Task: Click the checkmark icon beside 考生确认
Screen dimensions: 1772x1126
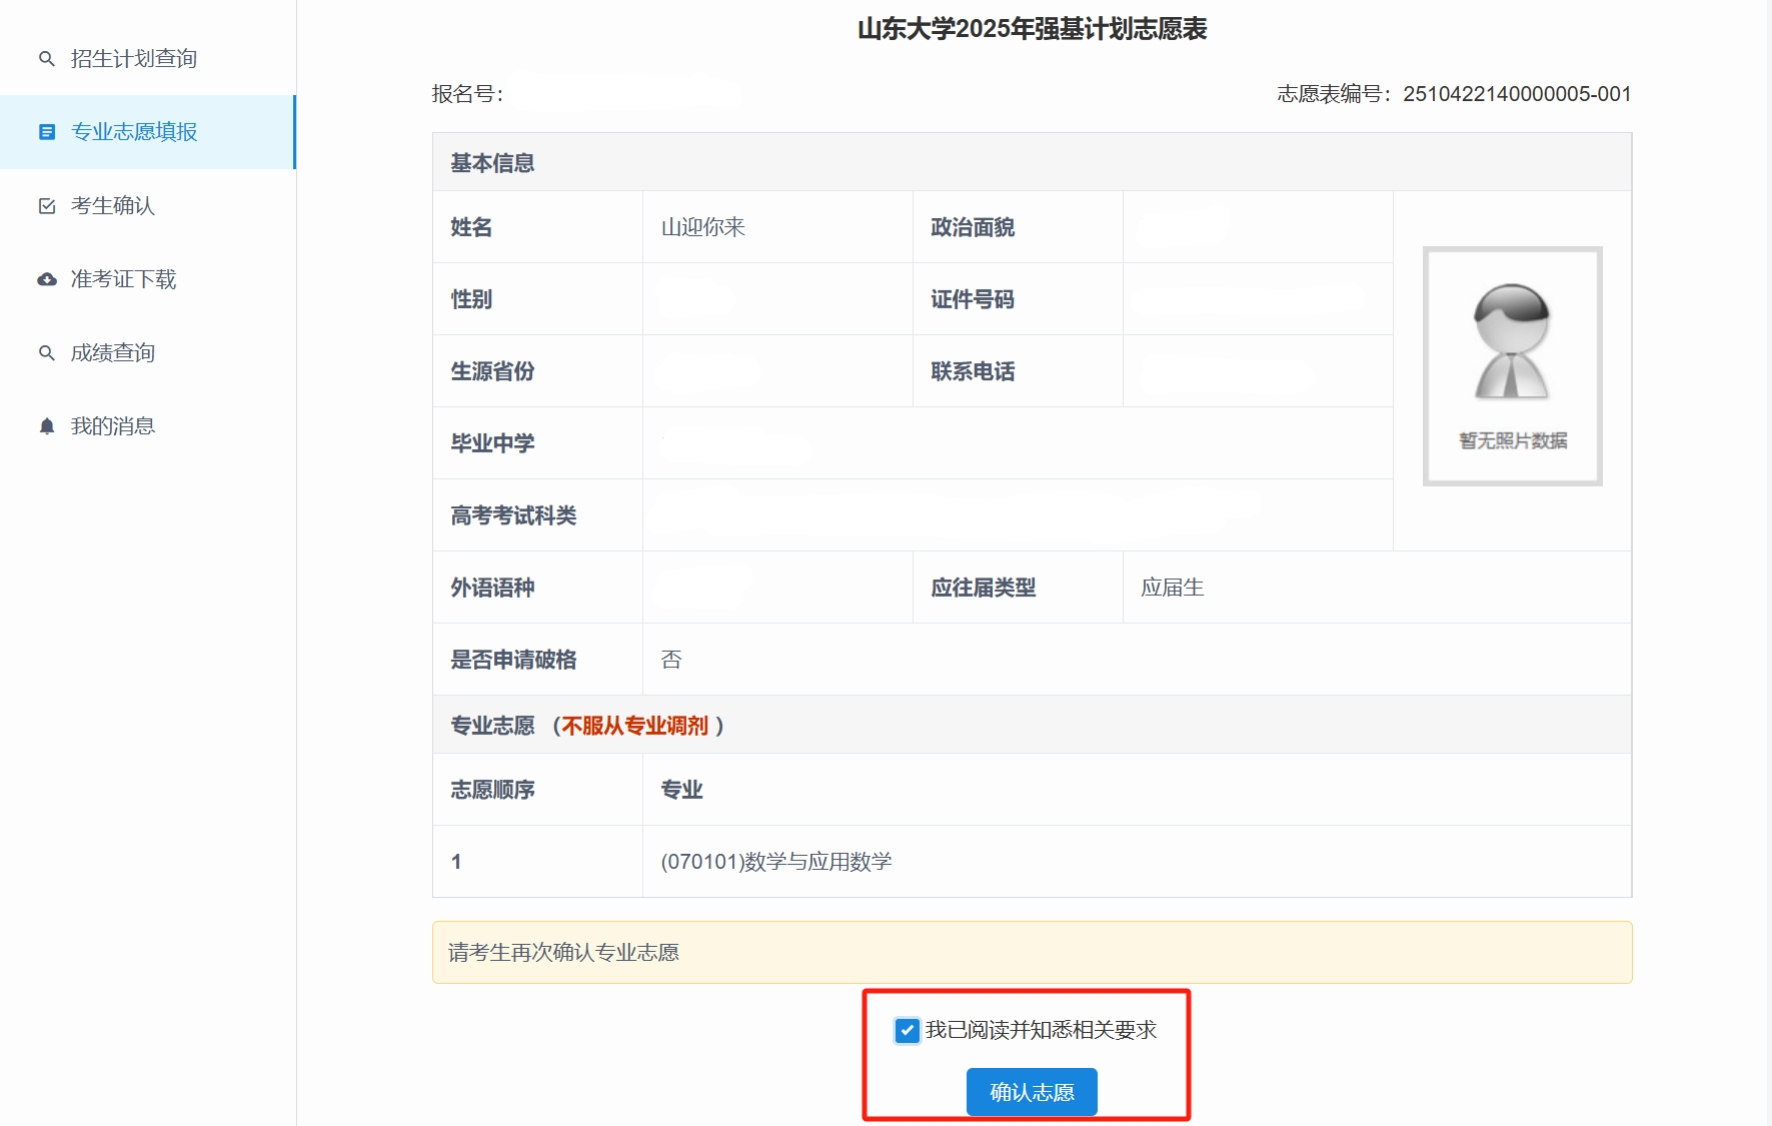Action: coord(46,206)
